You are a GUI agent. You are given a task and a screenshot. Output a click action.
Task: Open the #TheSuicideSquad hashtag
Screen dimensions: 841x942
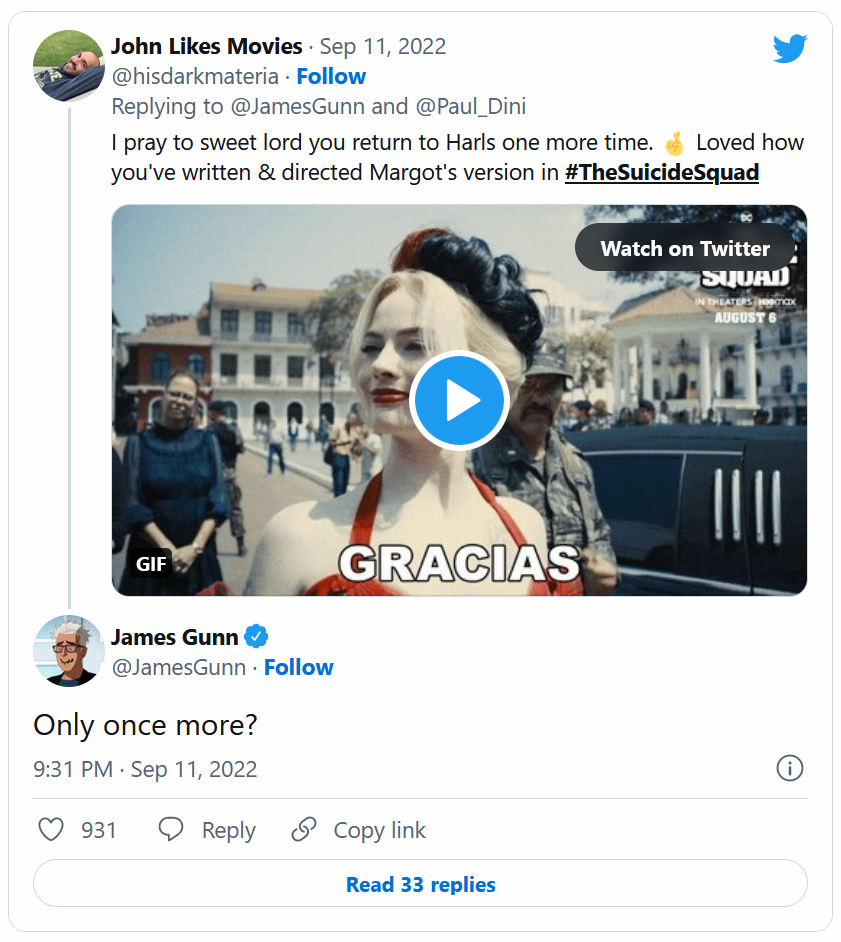662,172
